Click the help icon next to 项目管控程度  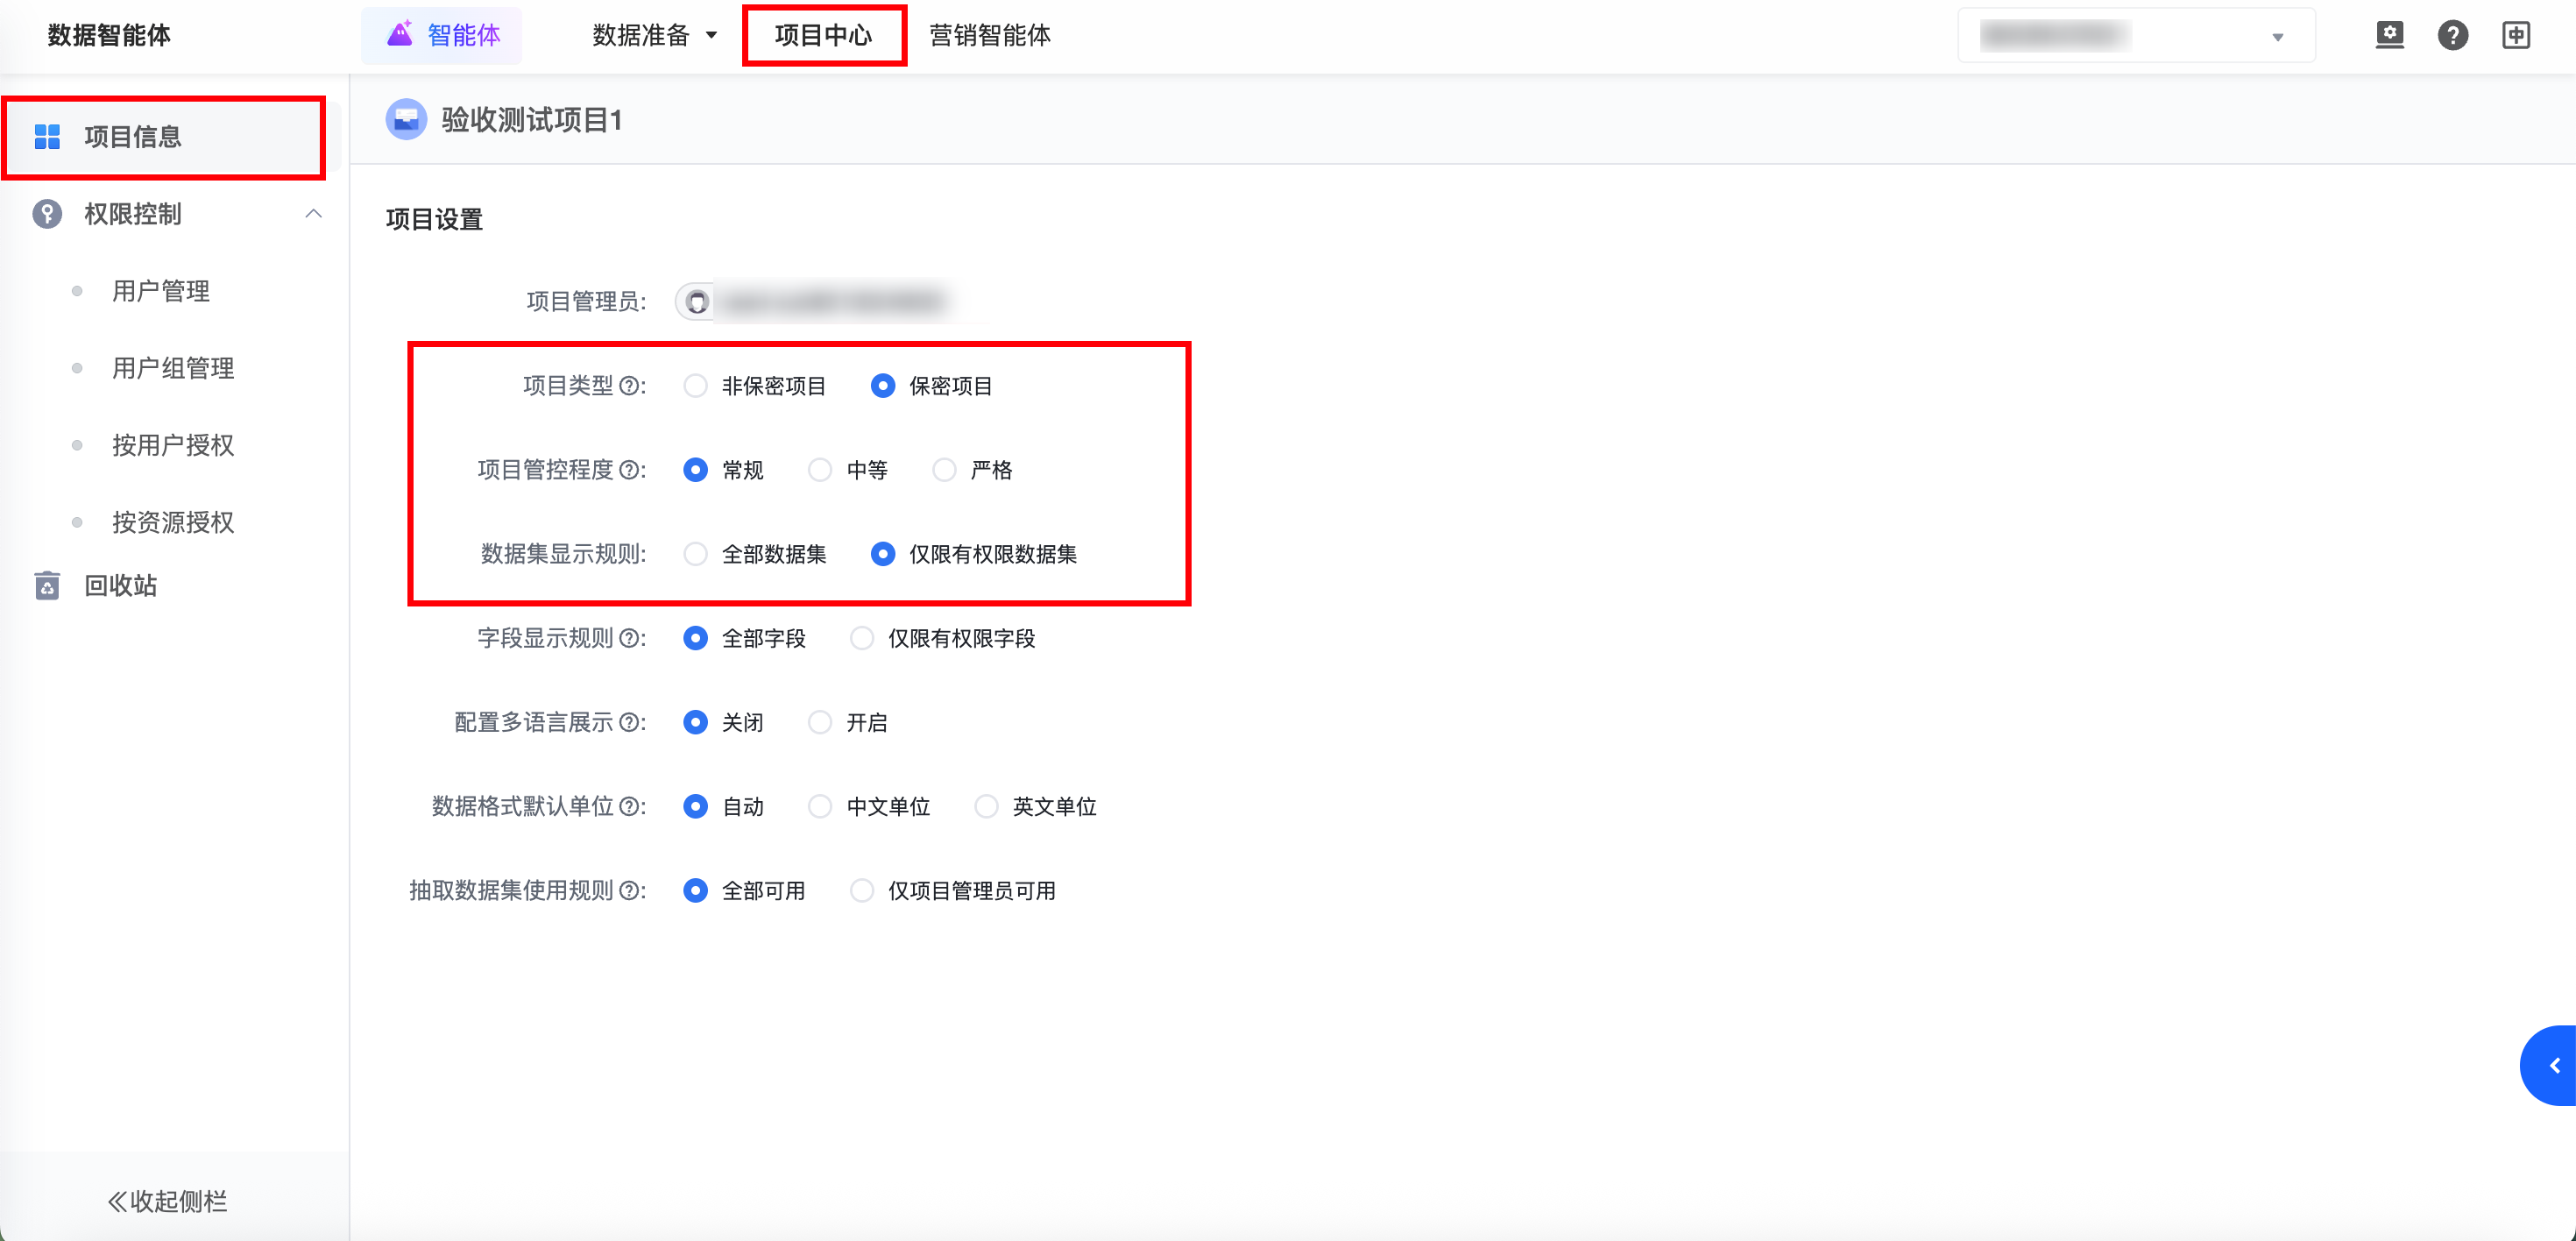point(629,470)
